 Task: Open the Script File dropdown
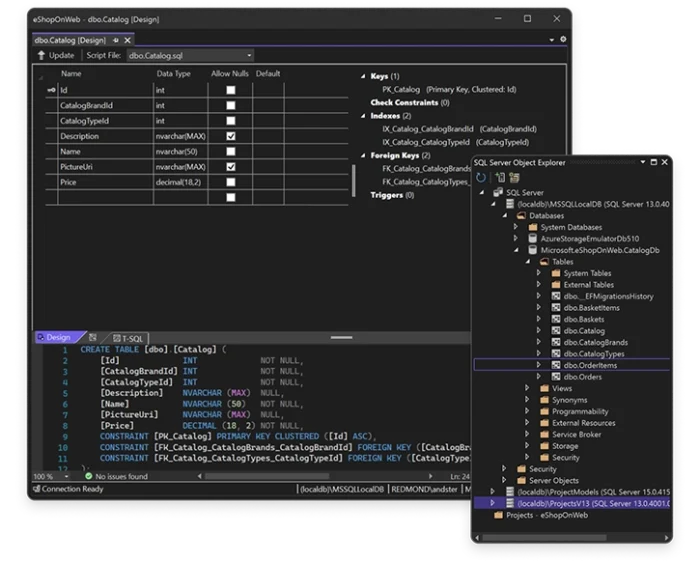click(x=249, y=55)
